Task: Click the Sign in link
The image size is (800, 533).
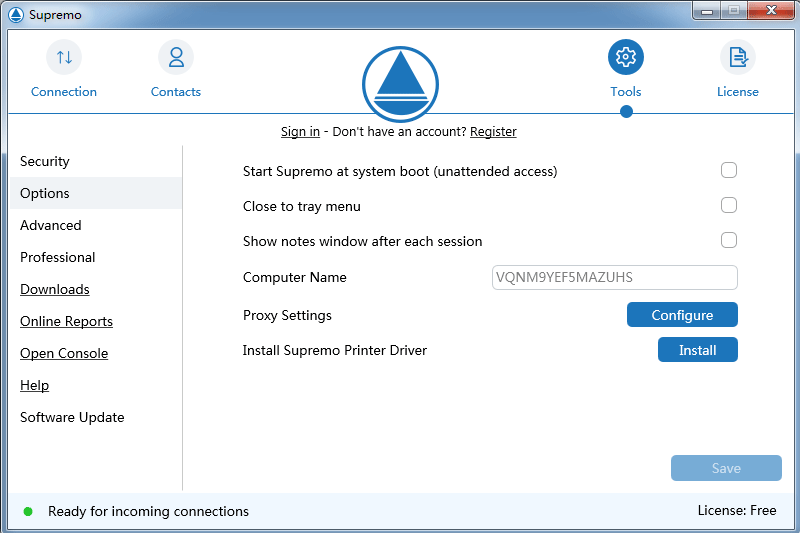Action: tap(300, 132)
